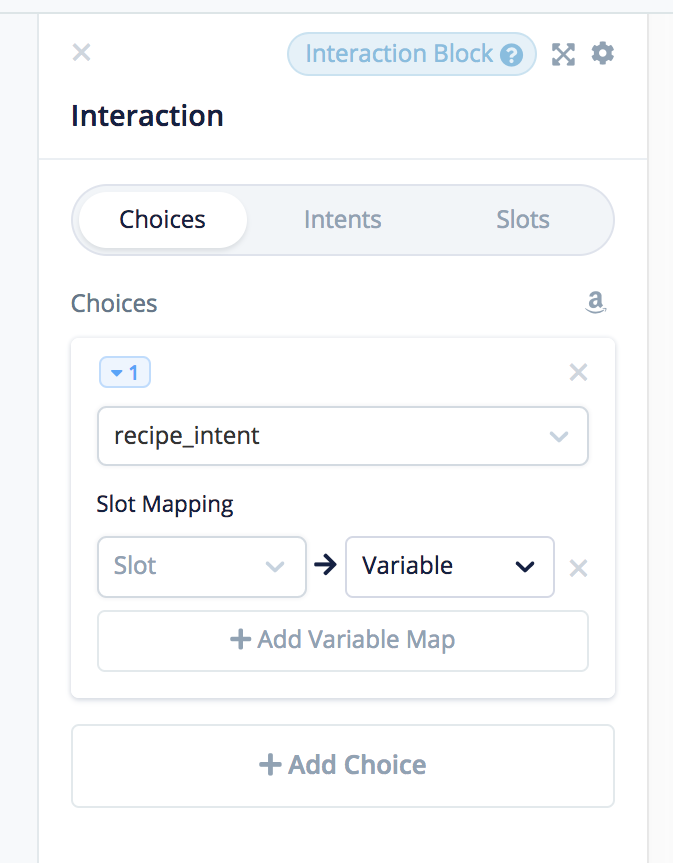
Task: Open block settings gear icon
Action: point(602,53)
